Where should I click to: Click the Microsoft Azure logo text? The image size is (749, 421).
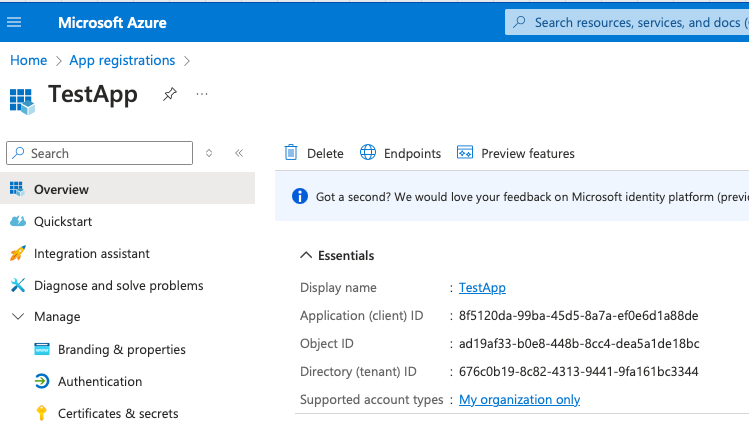tap(112, 22)
